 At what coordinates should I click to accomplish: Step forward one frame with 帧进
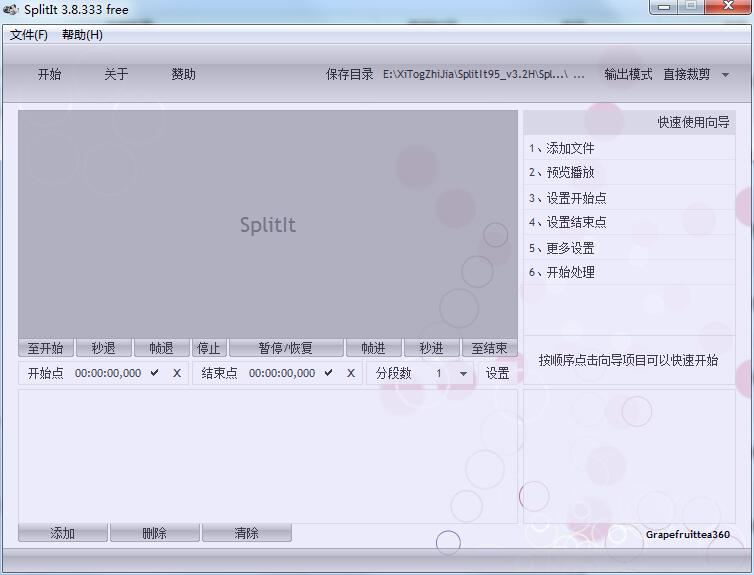pyautogui.click(x=373, y=348)
